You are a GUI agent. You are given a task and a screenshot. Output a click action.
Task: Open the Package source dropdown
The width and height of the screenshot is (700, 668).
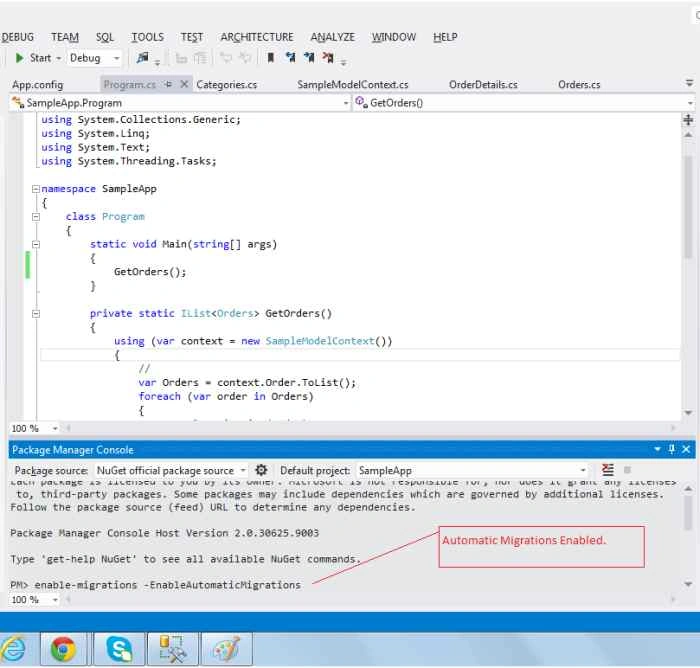(243, 470)
